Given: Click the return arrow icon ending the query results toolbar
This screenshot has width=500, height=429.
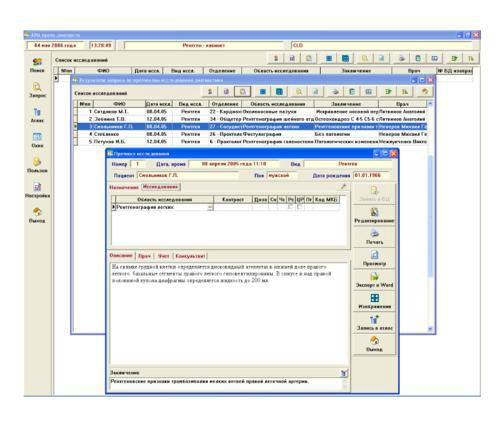Looking at the screenshot, I should pyautogui.click(x=425, y=91).
